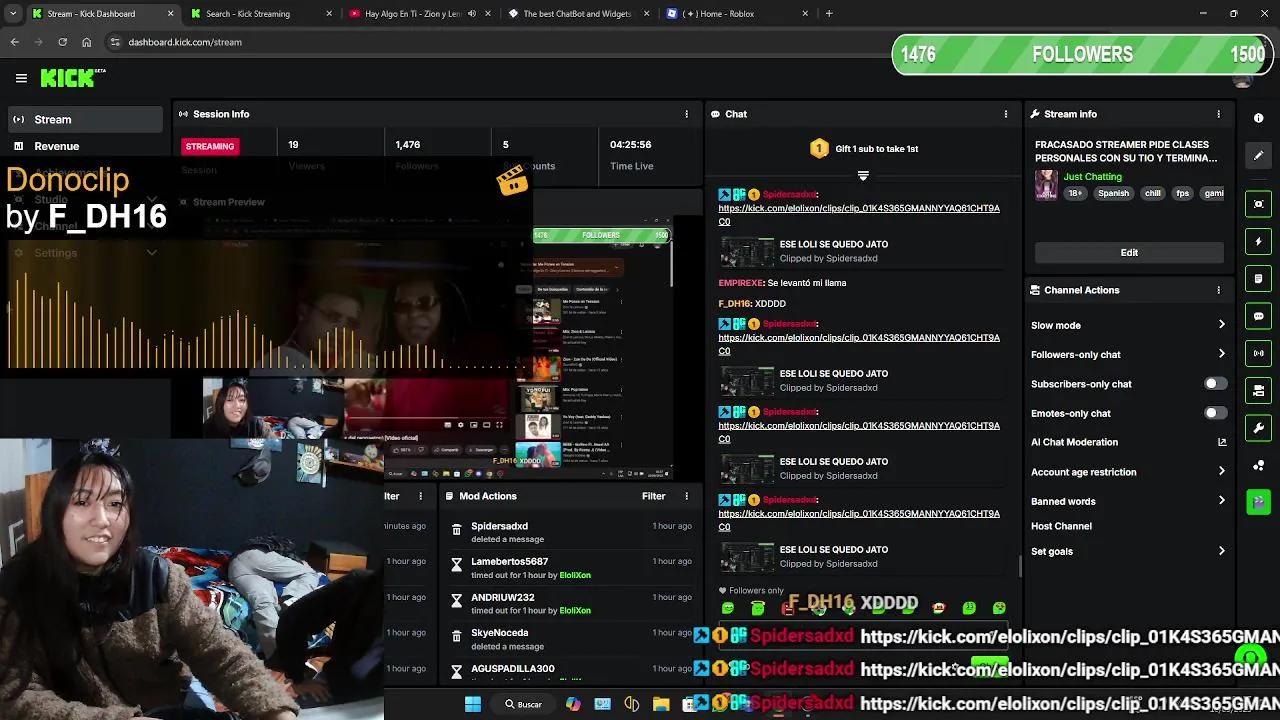This screenshot has height=720, width=1280.
Task: Open a new browser tab
Action: 829,14
